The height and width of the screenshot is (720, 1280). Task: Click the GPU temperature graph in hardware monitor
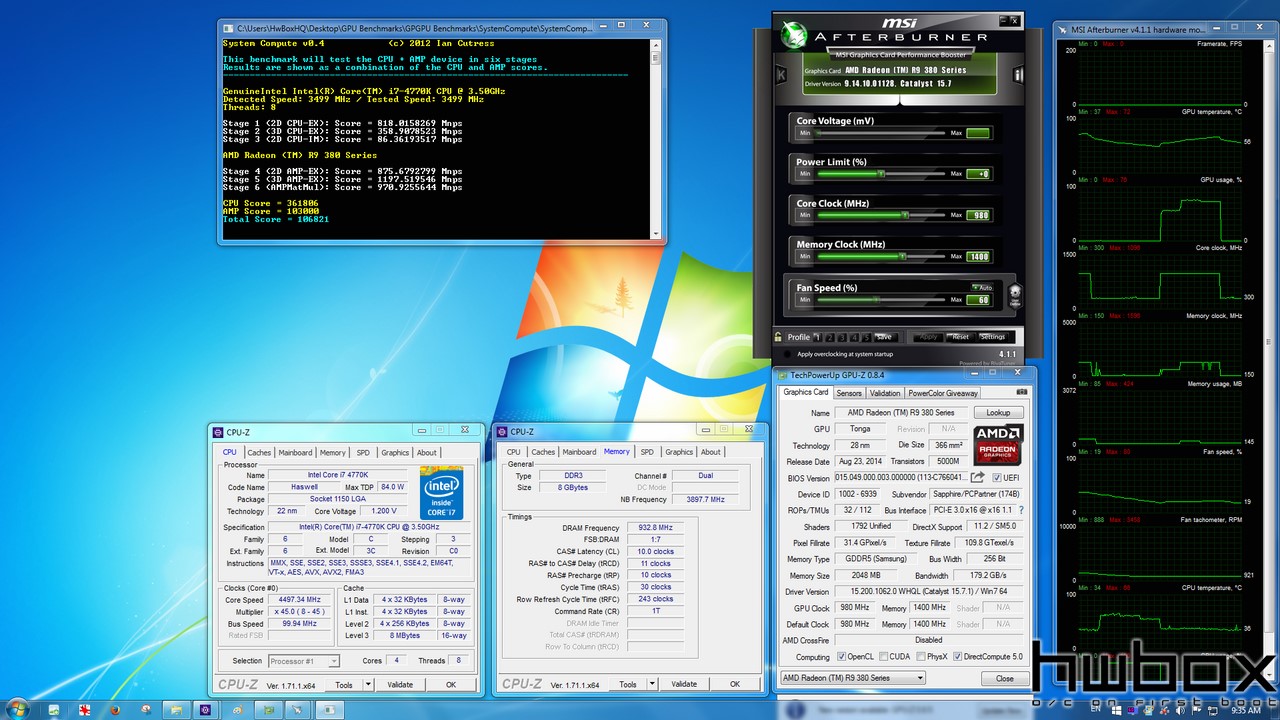(x=1158, y=145)
